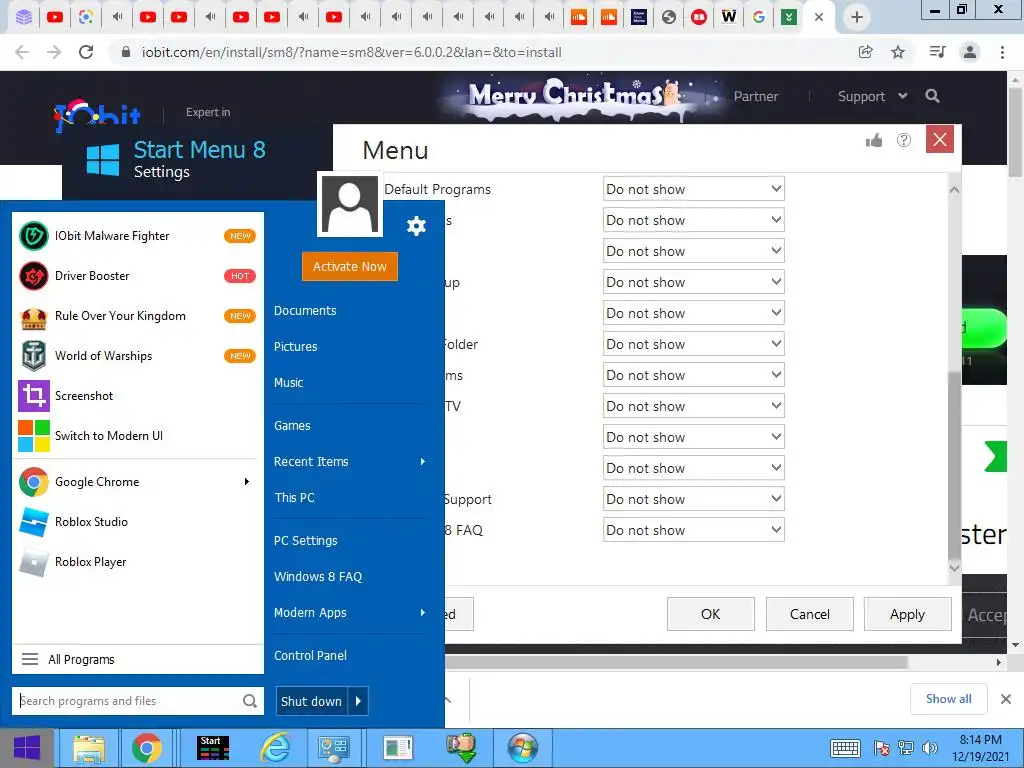Screen dimensions: 1024x768
Task: Open File Explorer from taskbar
Action: click(x=89, y=748)
